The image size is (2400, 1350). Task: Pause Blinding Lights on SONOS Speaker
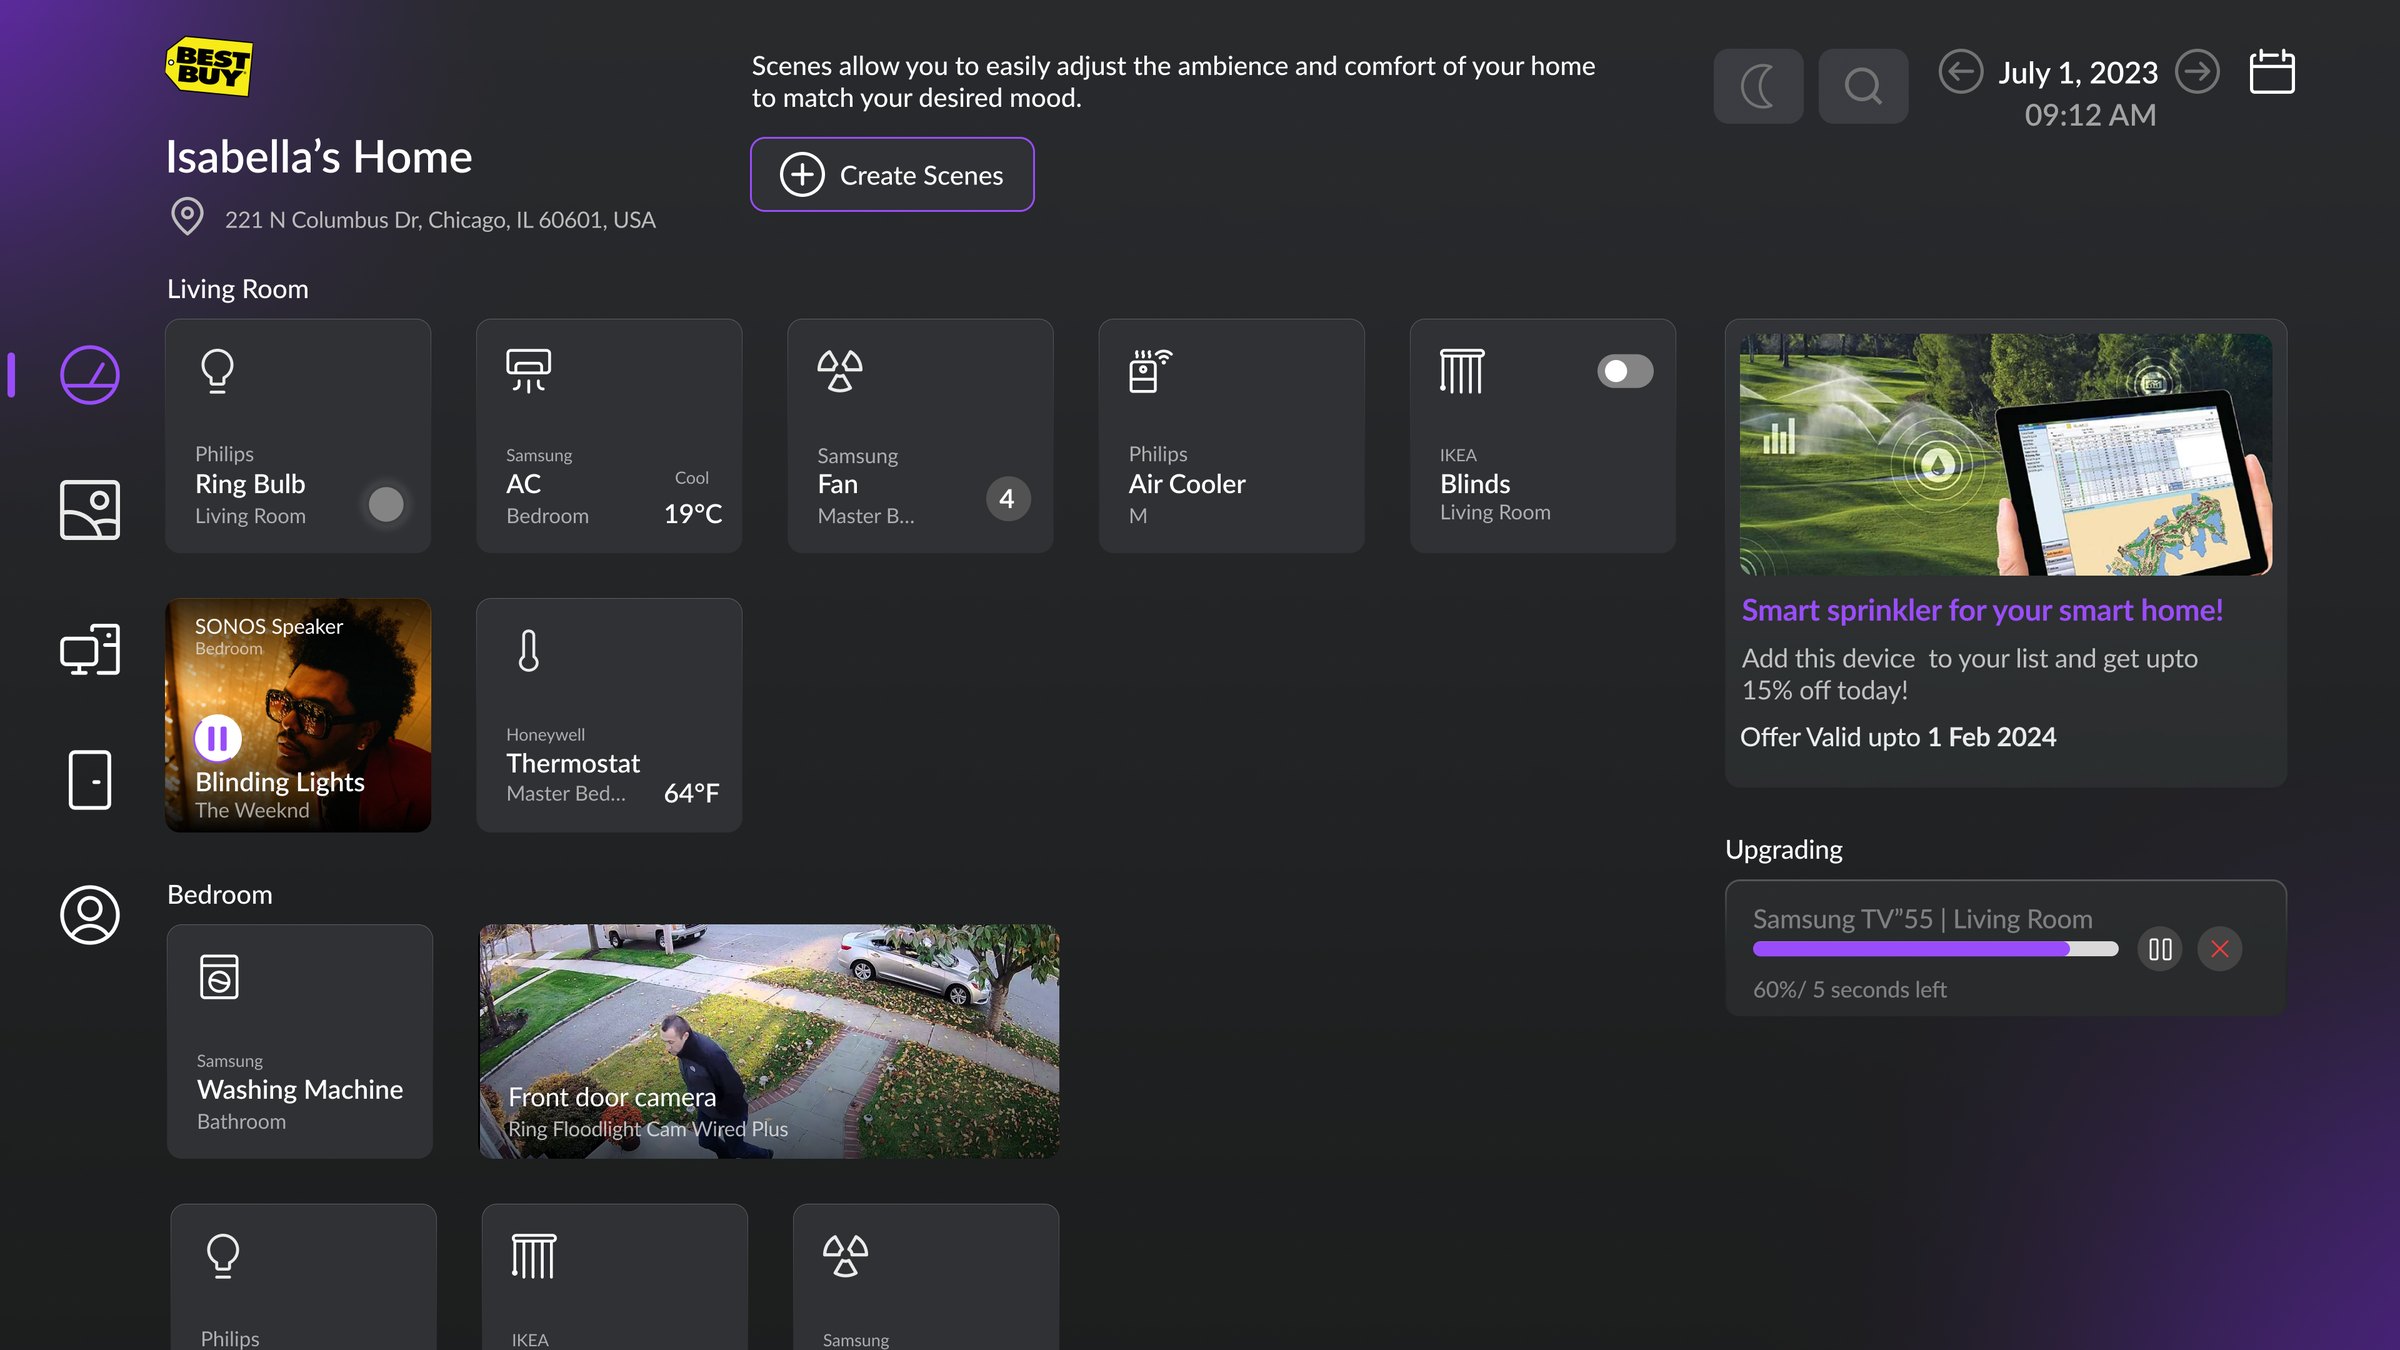(217, 739)
